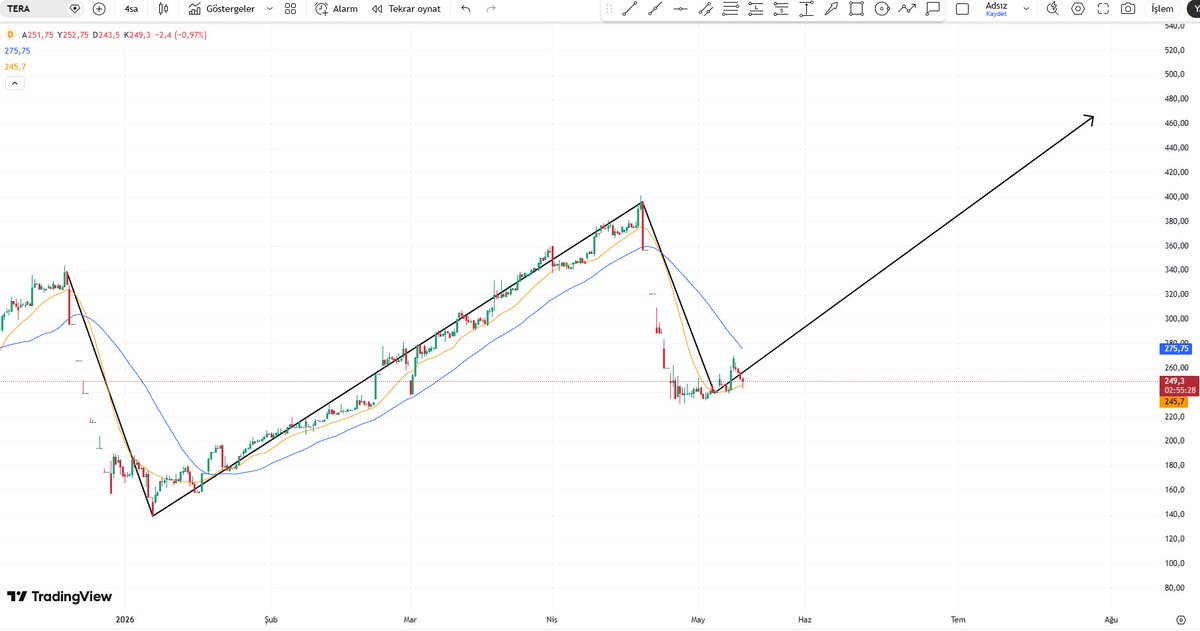Collapse the indicator legend with the chevron
This screenshot has height=631, width=1200.
coord(14,83)
